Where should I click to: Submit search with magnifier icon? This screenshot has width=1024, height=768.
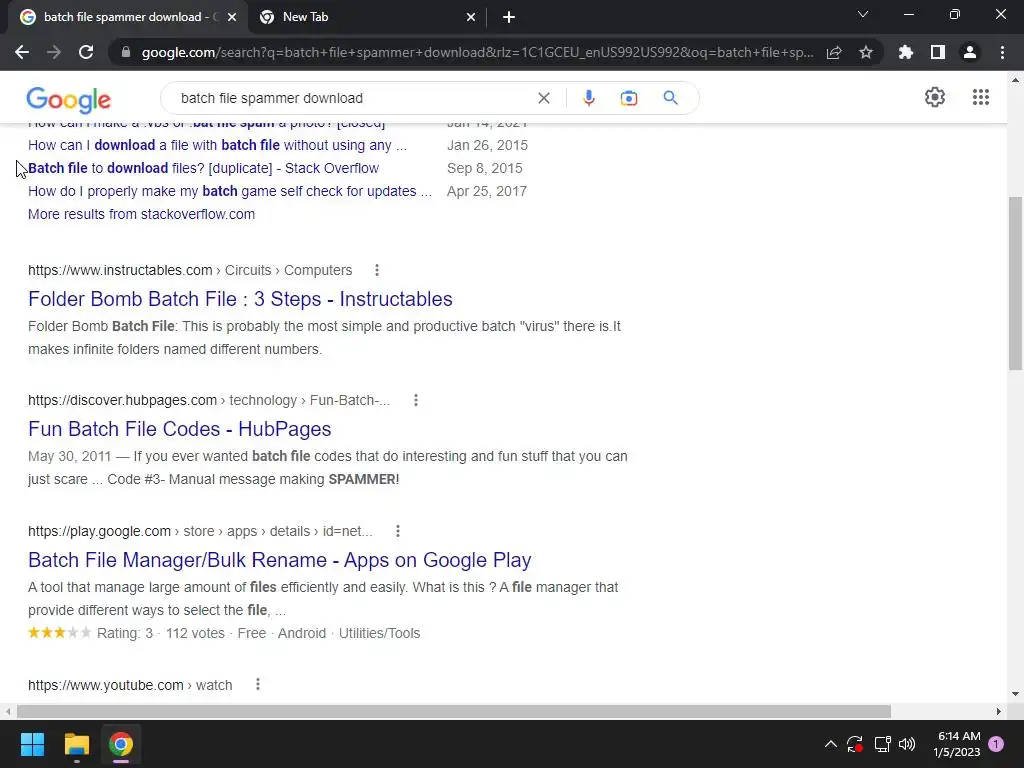coord(671,98)
